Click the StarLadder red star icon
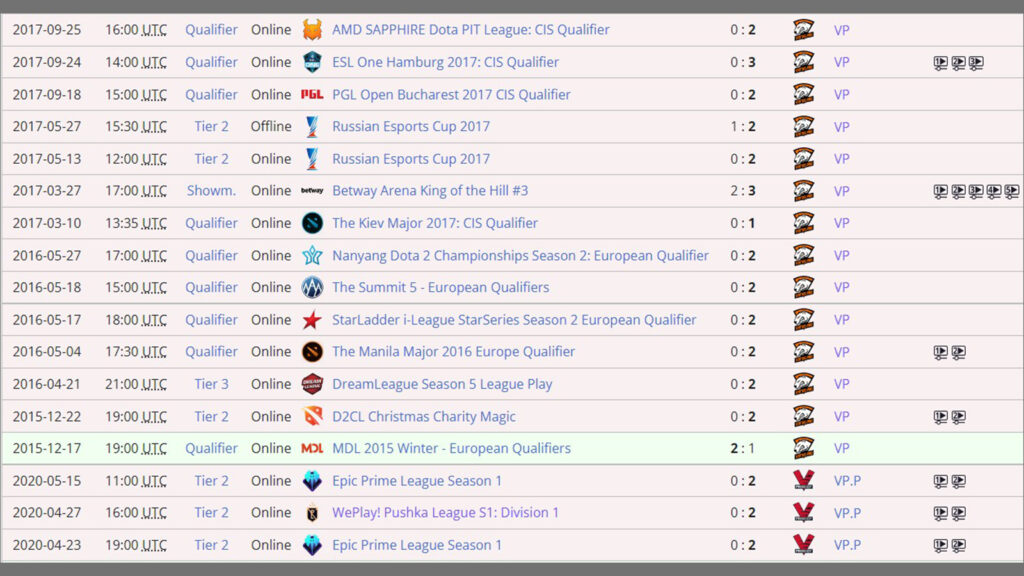 coord(312,320)
